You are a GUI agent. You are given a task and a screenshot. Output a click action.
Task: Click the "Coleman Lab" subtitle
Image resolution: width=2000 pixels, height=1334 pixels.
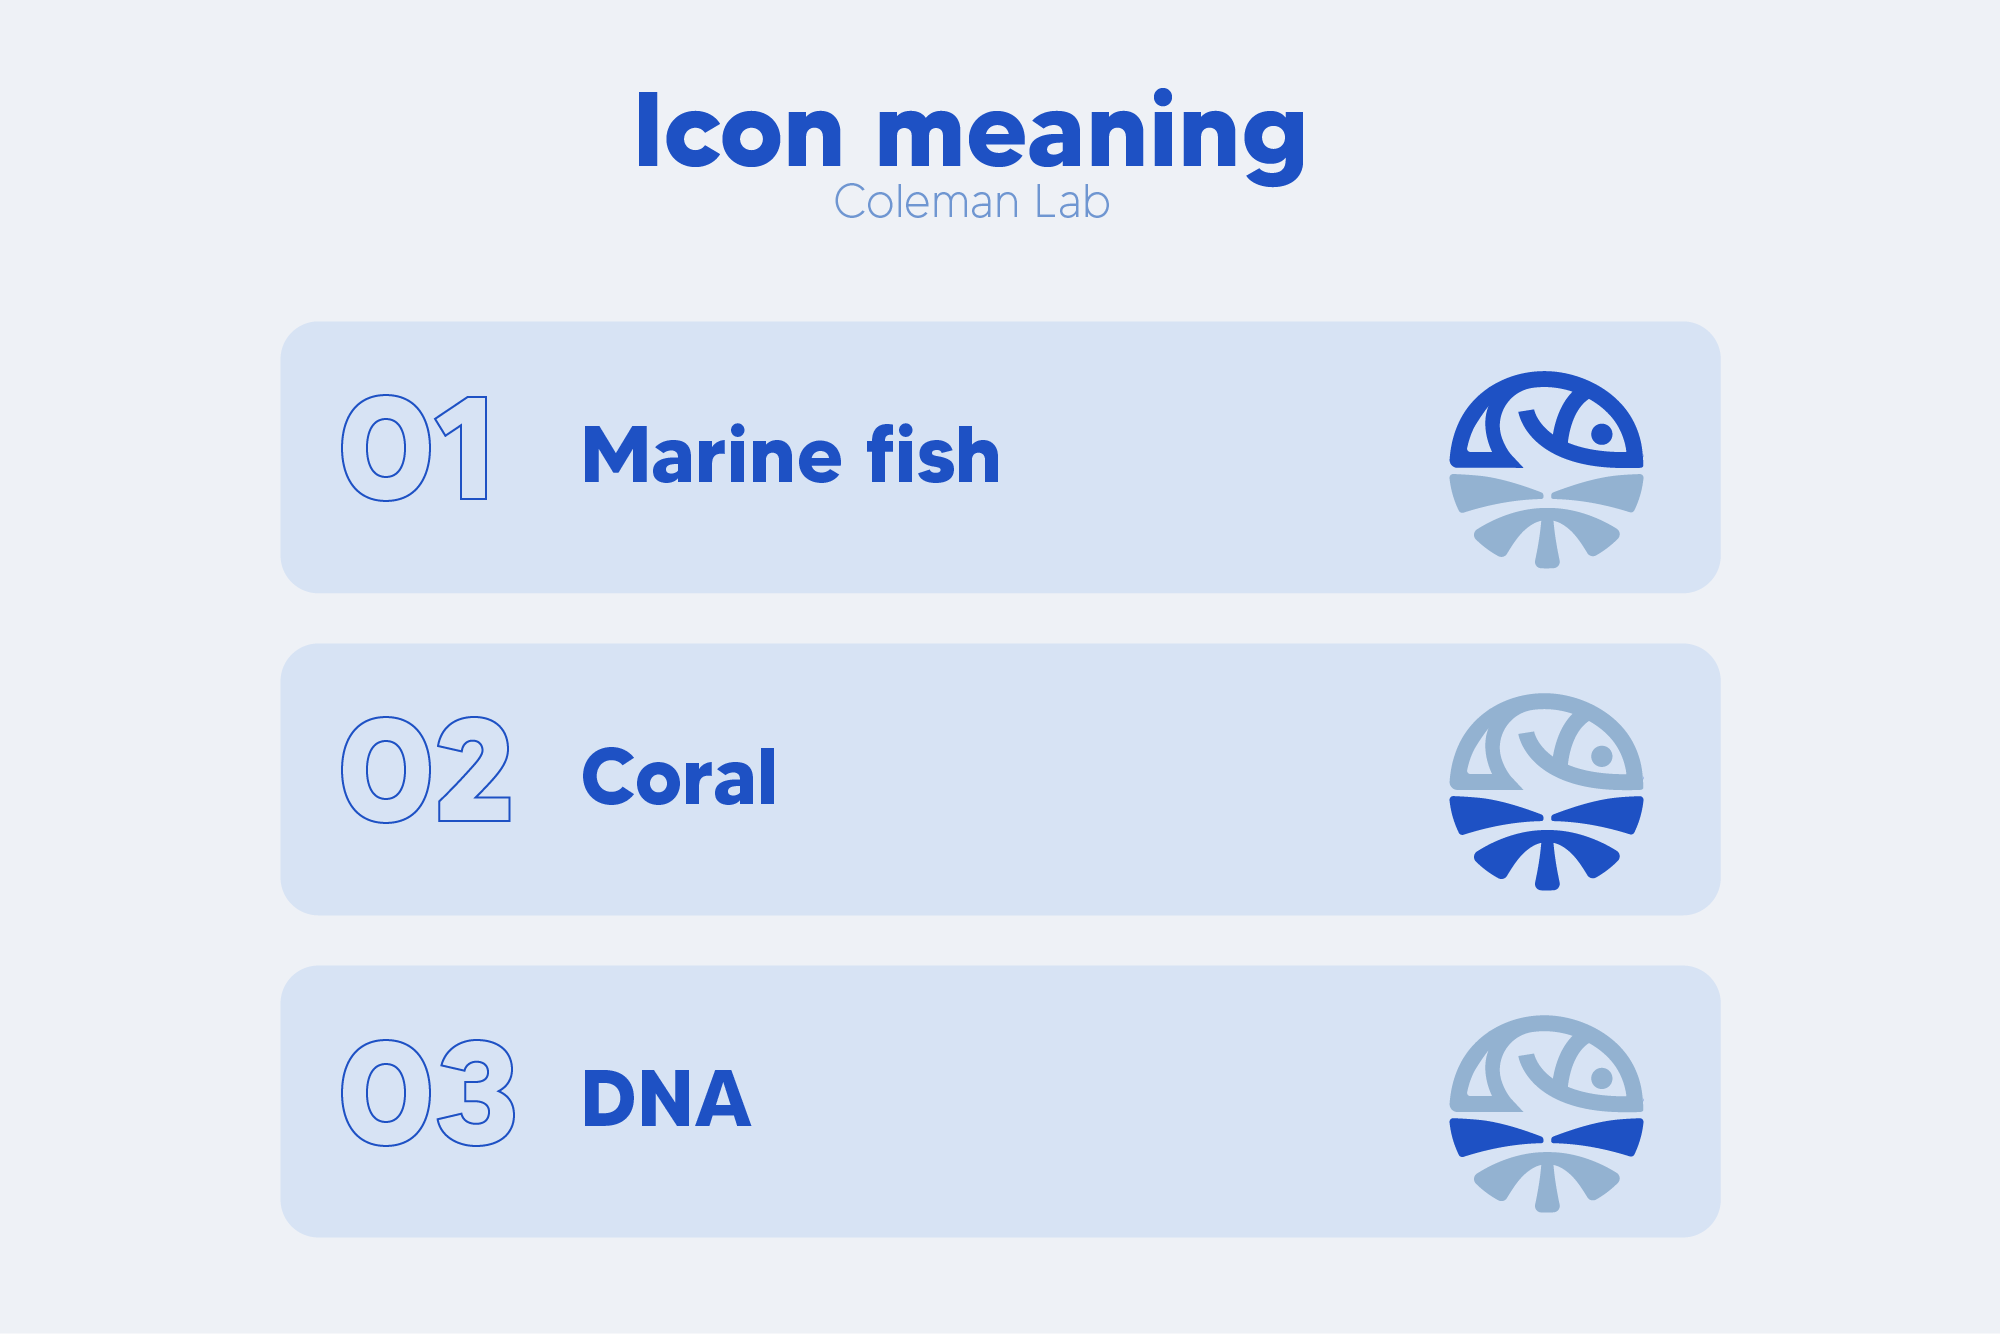(971, 202)
